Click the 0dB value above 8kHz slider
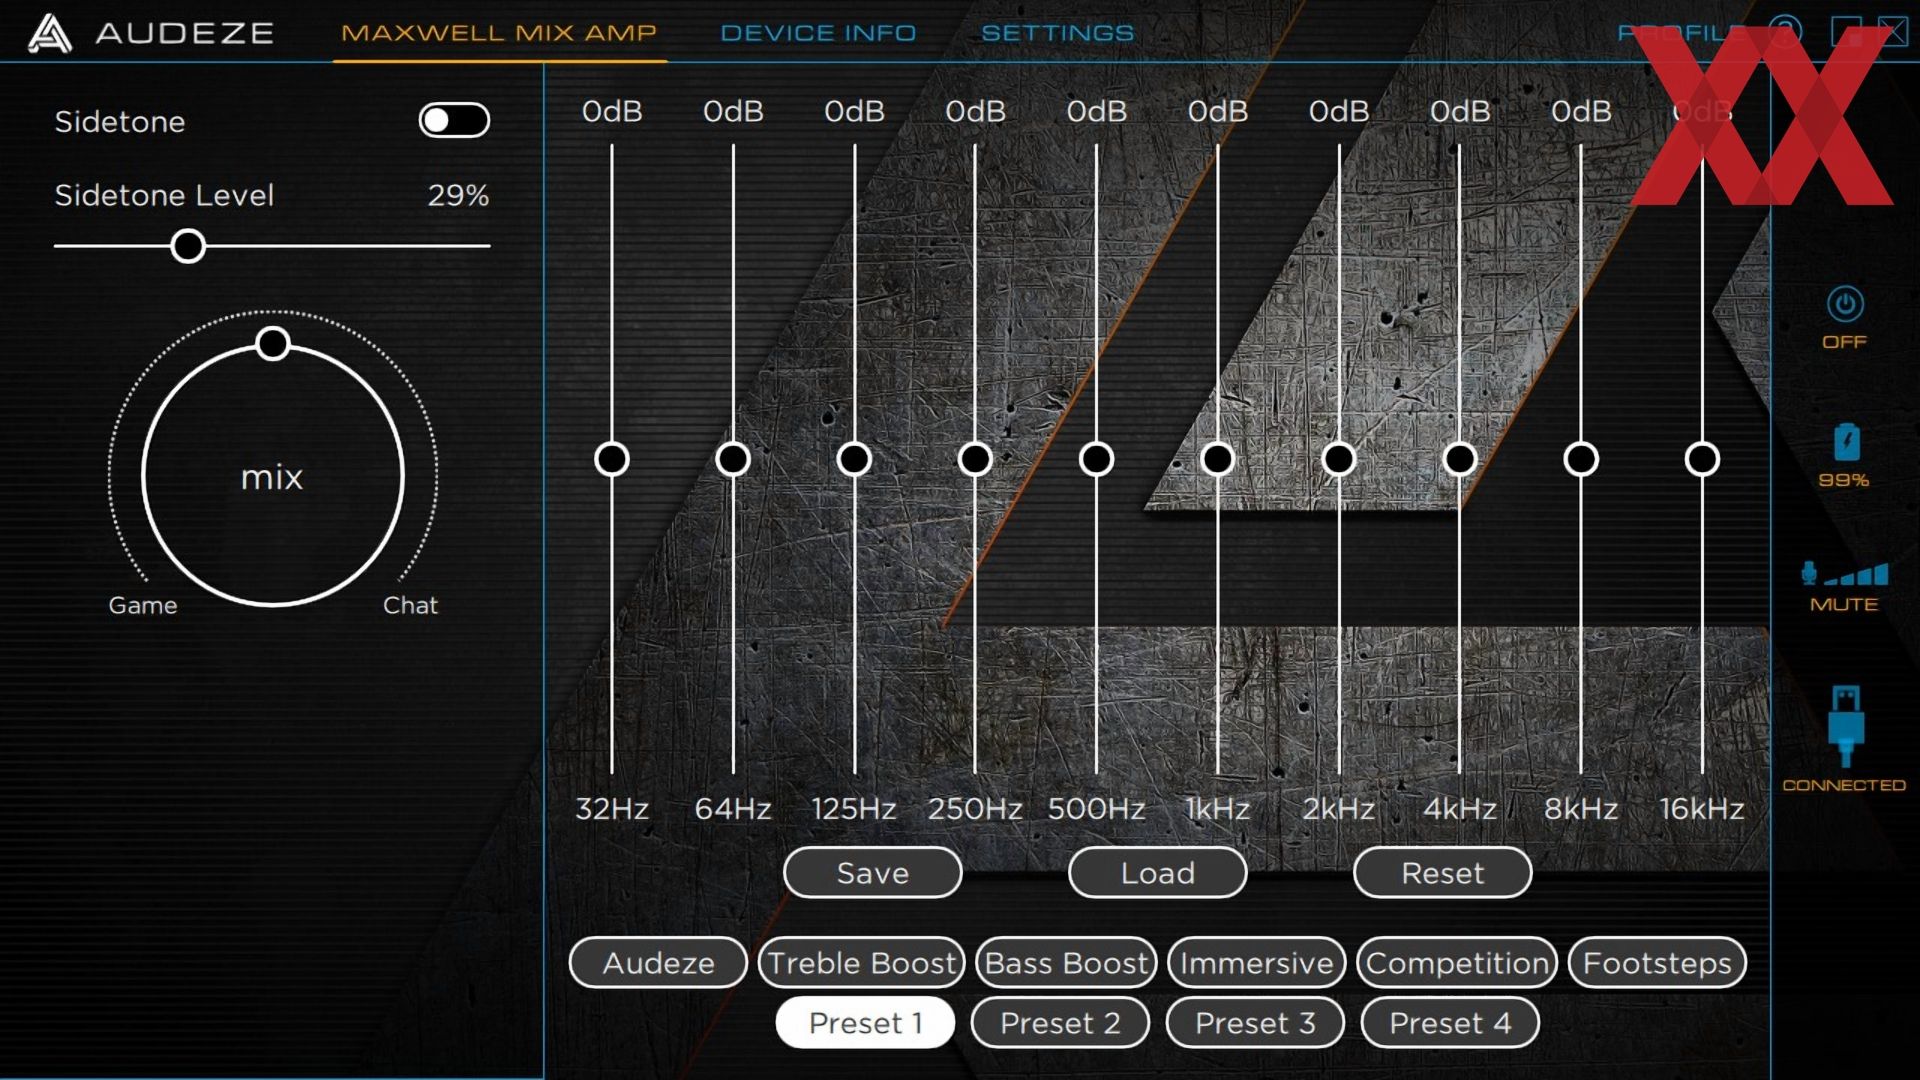This screenshot has height=1080, width=1920. [x=1581, y=111]
